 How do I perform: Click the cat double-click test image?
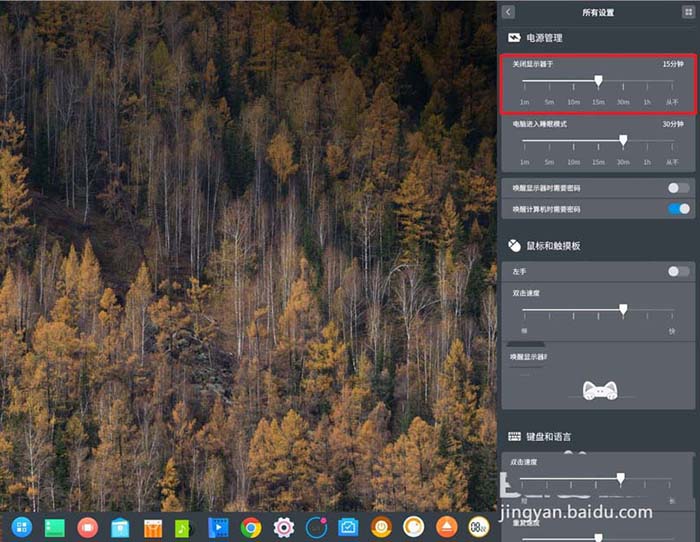[600, 391]
